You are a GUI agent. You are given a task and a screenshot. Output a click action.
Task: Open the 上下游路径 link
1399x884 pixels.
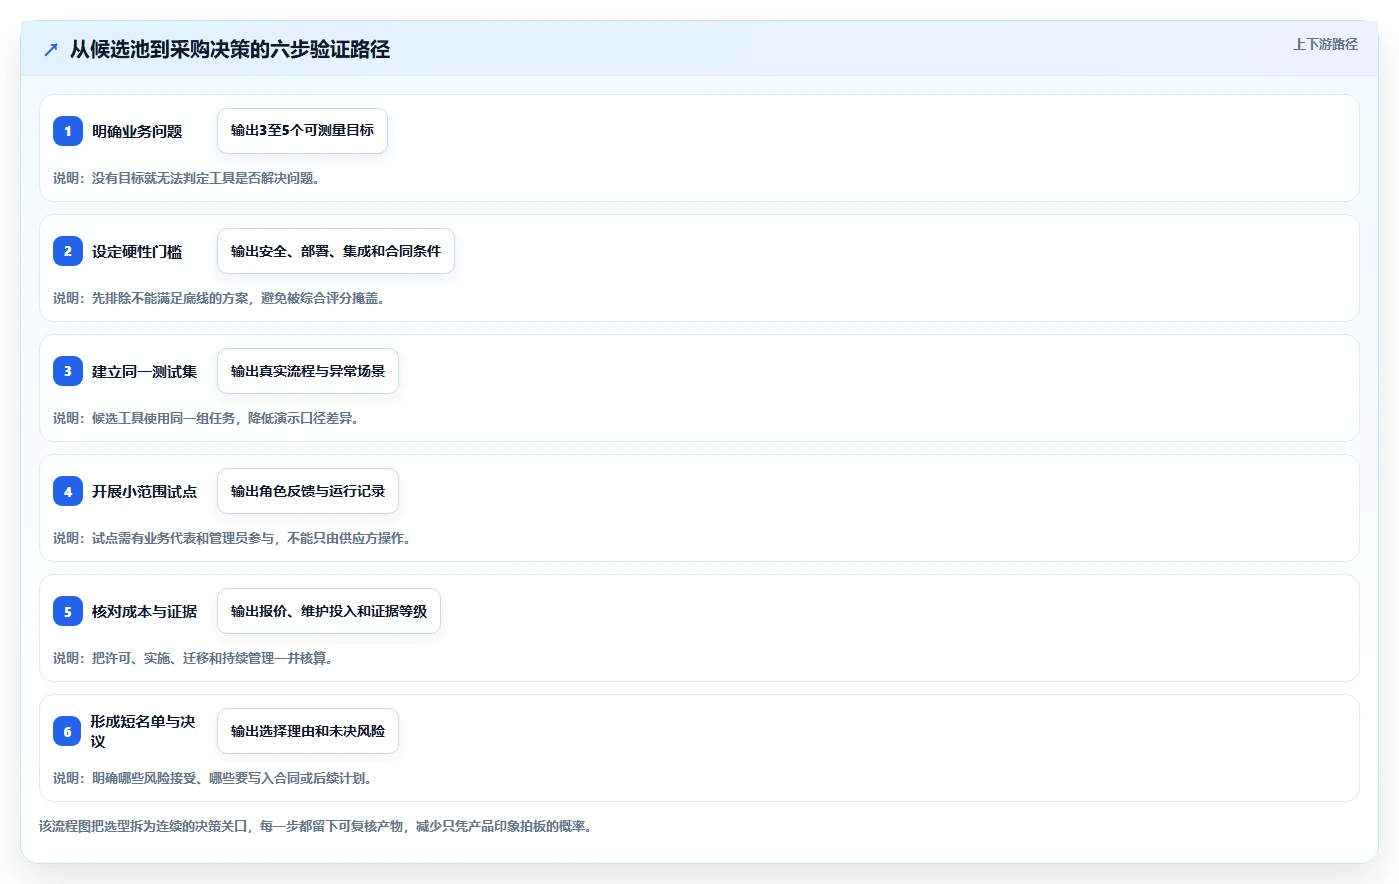point(1325,44)
